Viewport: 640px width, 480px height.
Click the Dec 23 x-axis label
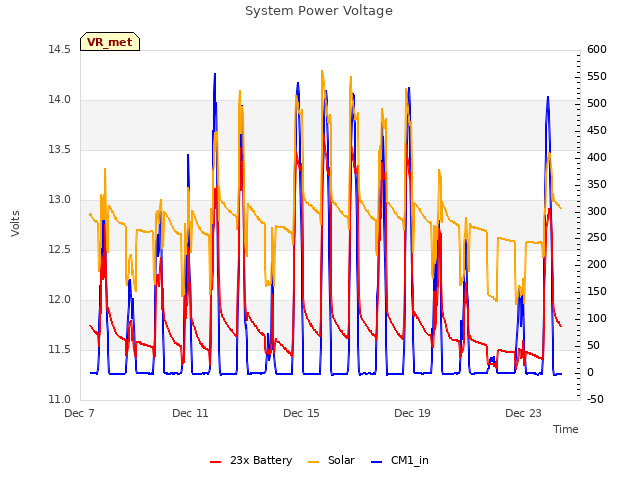click(x=523, y=413)
